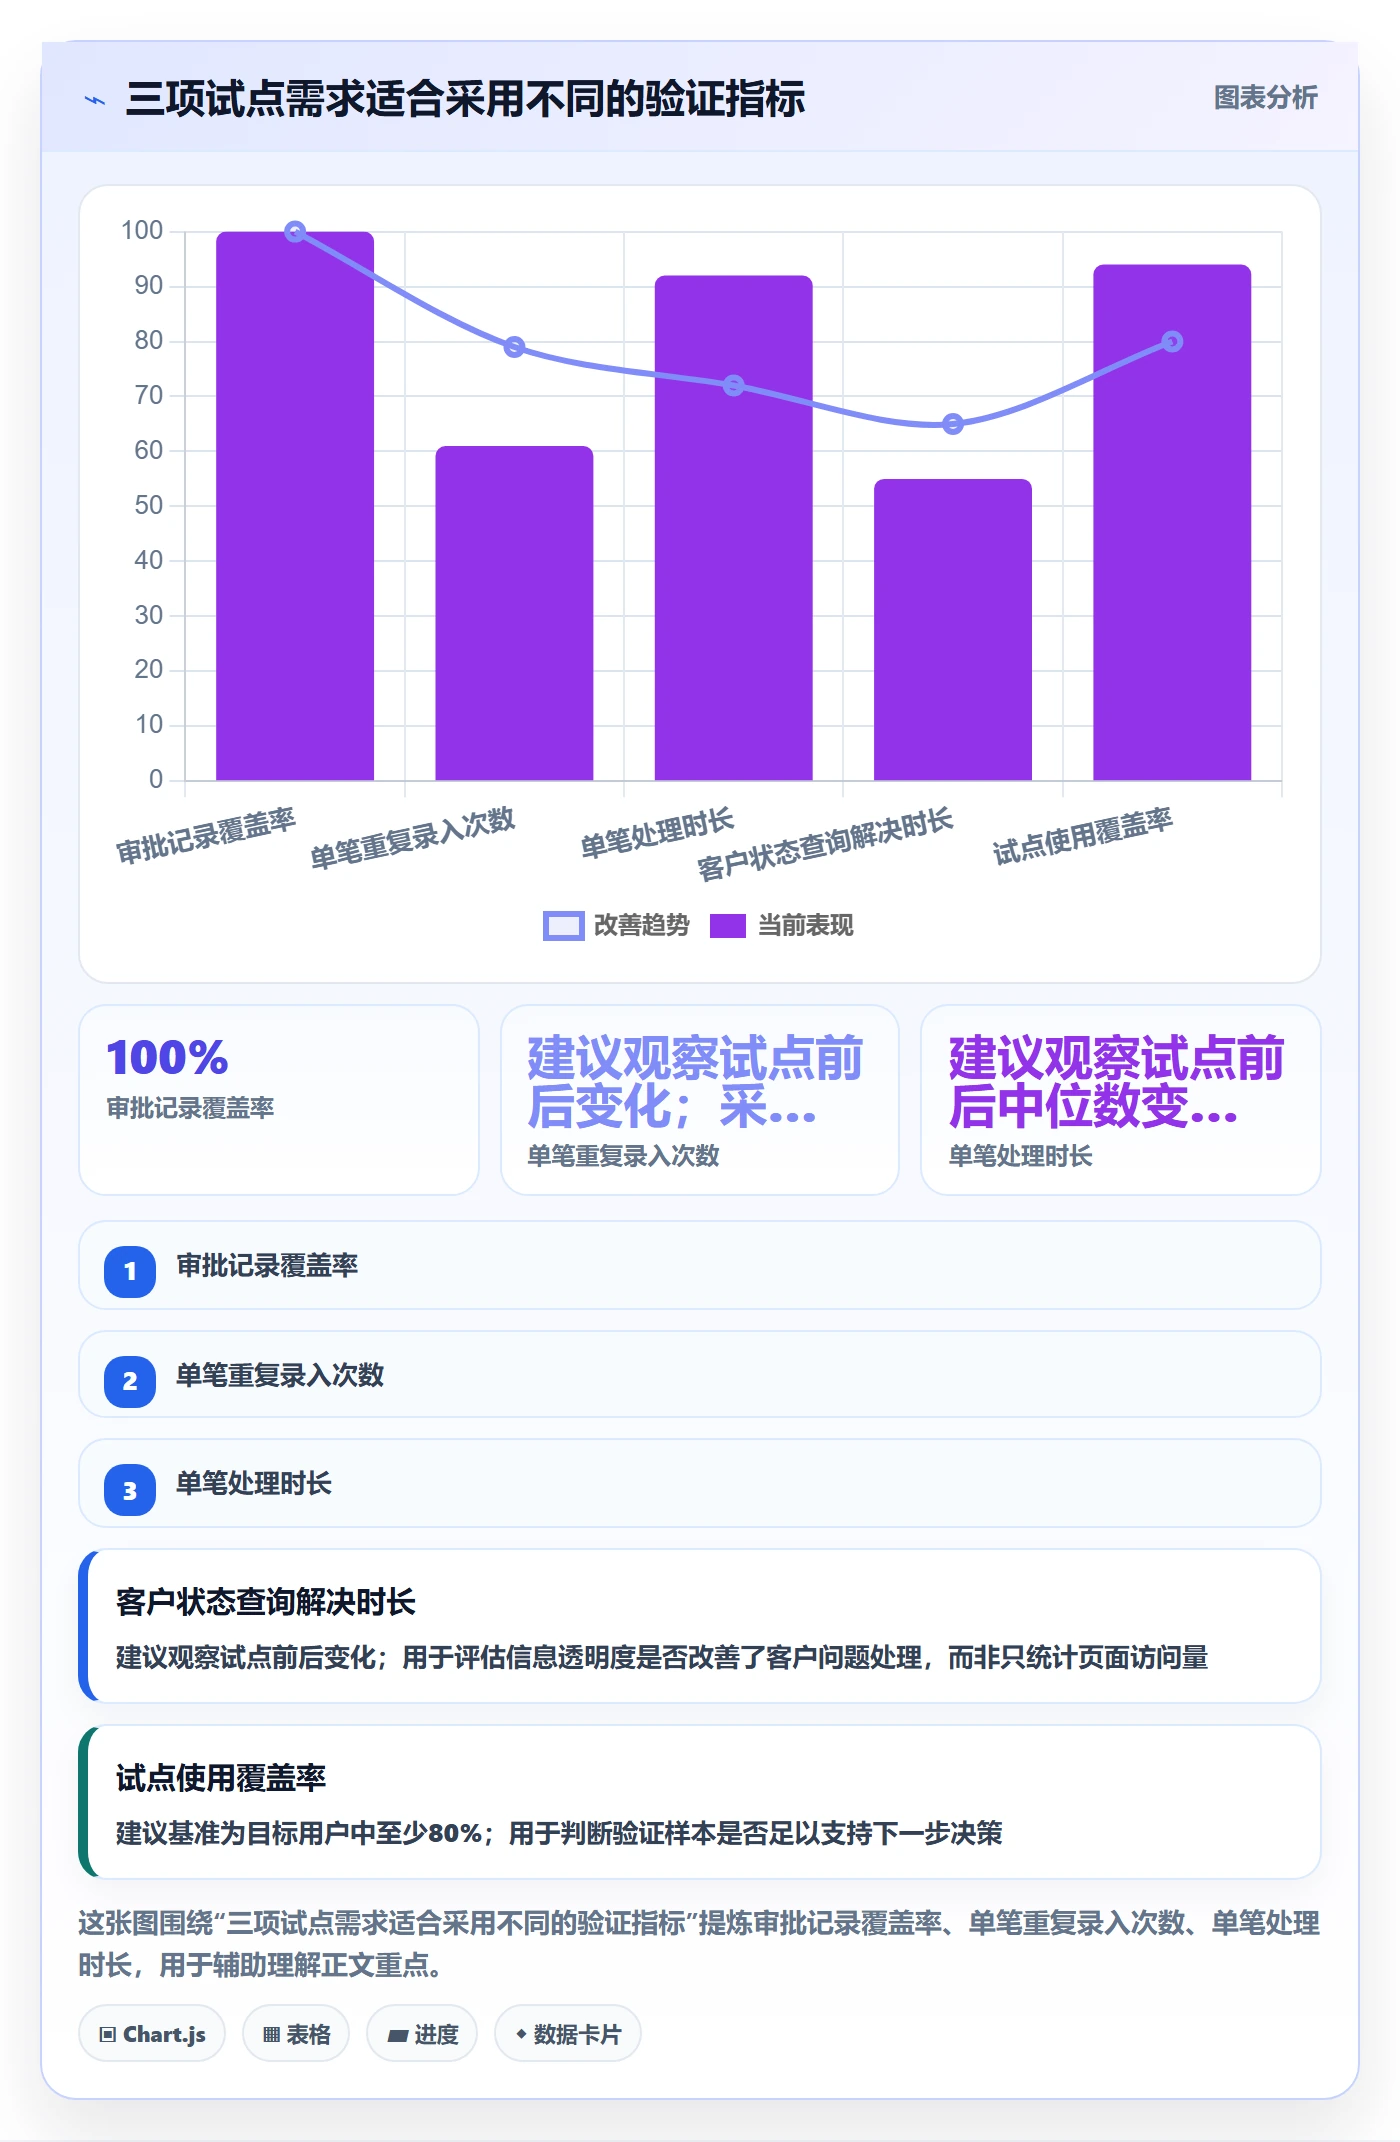Click the 试点使用覆盖率 bar in chart
Image resolution: width=1400 pixels, height=2142 pixels.
1172,522
